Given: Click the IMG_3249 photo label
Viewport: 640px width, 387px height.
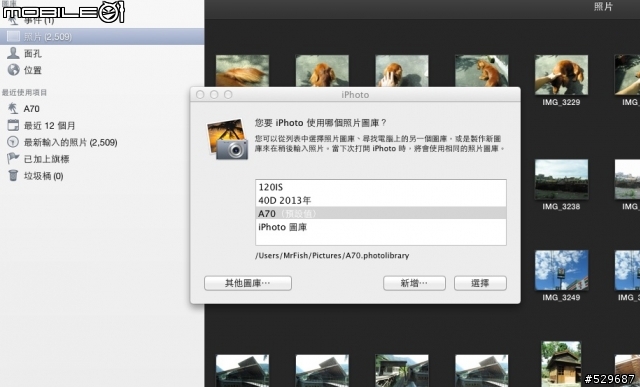Looking at the screenshot, I should 561,297.
